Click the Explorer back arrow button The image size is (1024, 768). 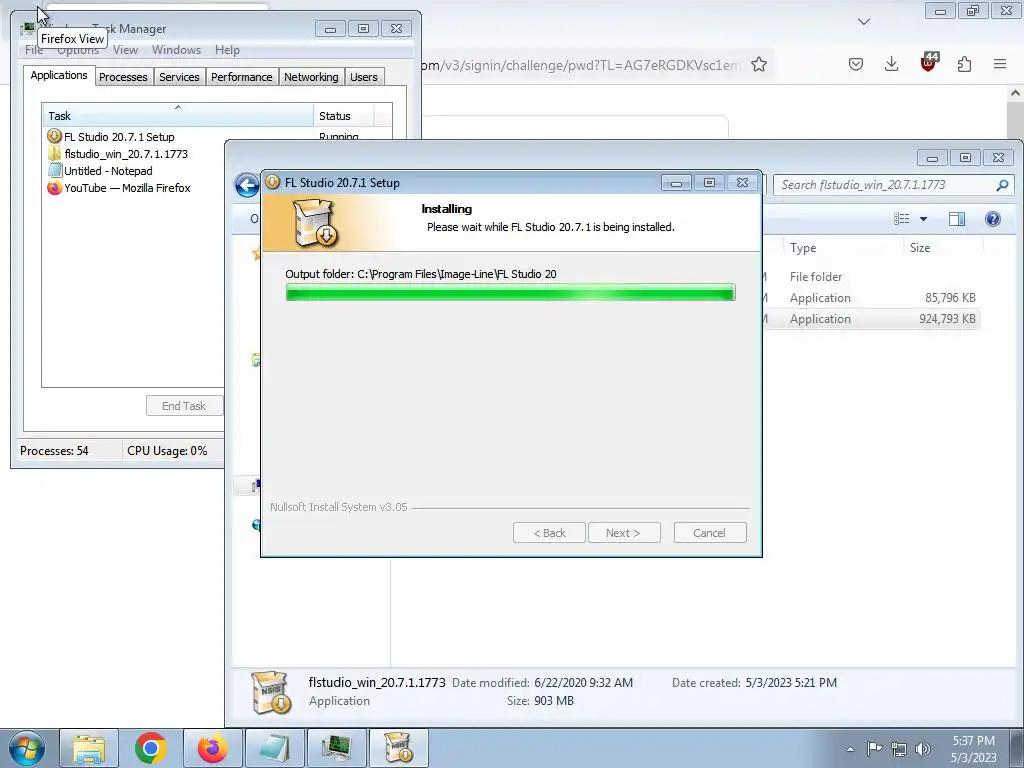(247, 185)
